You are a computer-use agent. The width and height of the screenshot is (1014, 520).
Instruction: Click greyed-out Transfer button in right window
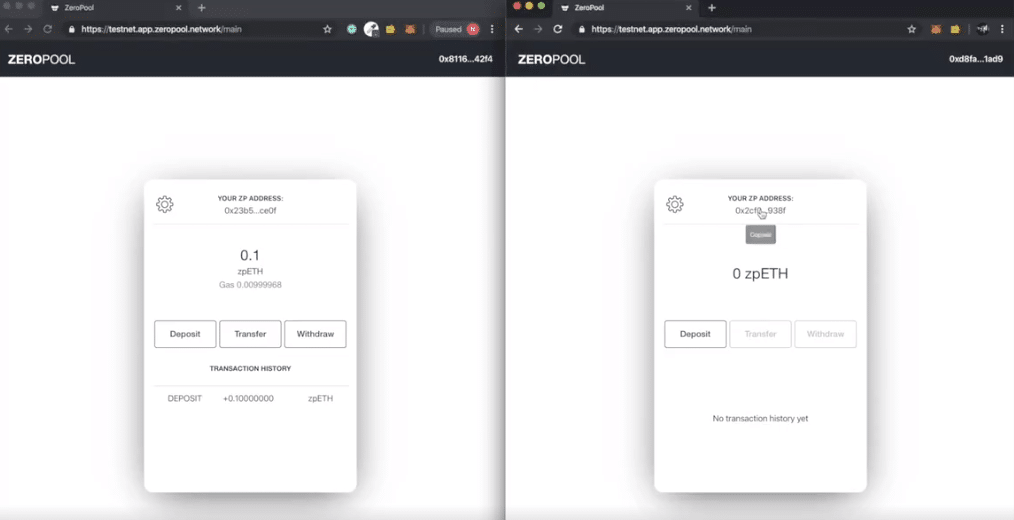760,334
